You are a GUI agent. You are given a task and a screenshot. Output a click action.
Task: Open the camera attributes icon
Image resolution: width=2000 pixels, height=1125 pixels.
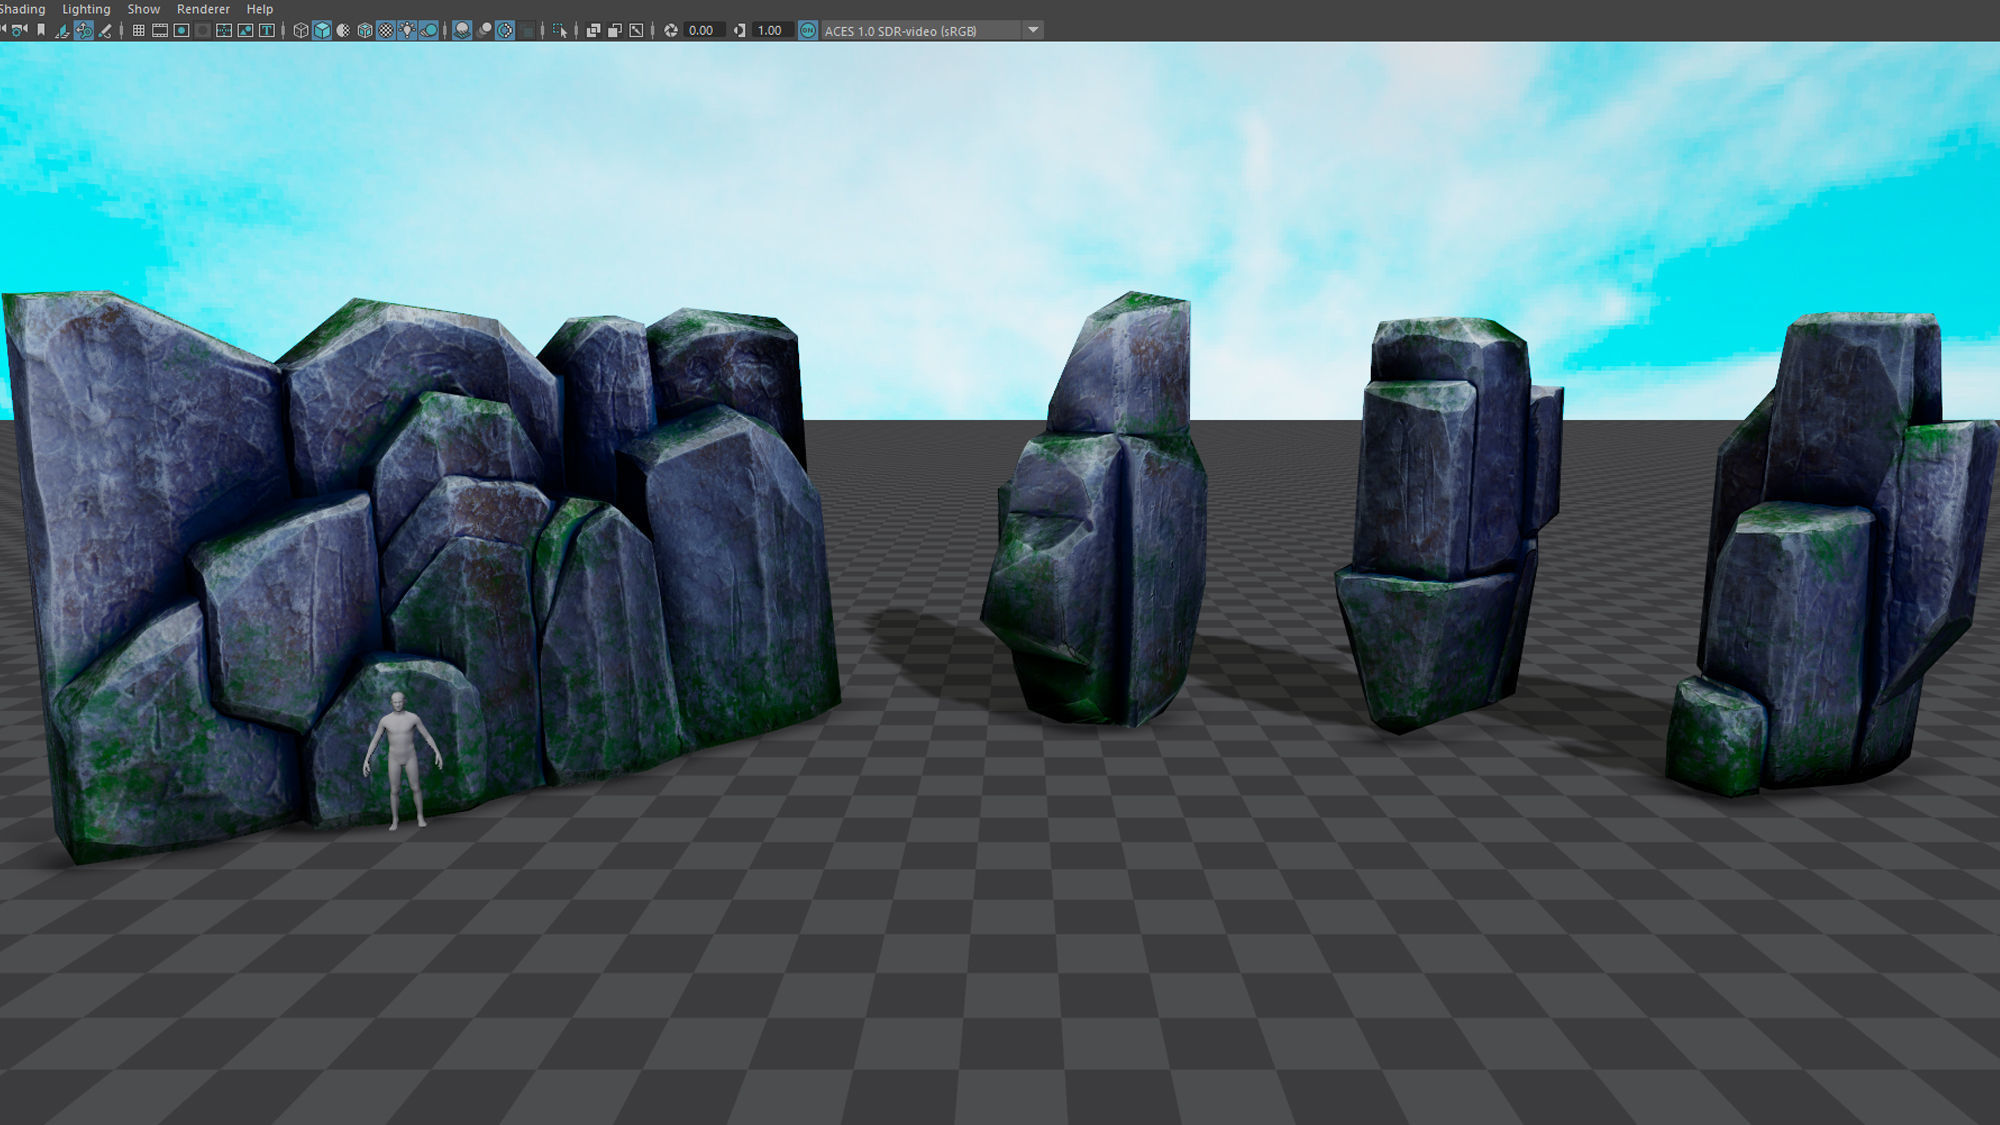(18, 30)
